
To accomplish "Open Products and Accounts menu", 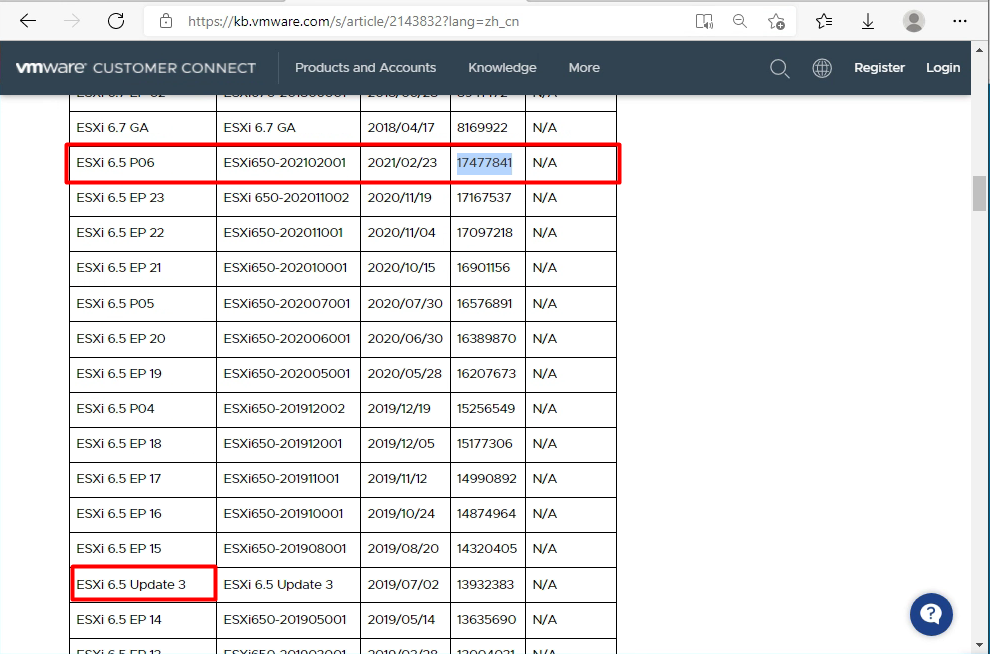I will pos(366,68).
